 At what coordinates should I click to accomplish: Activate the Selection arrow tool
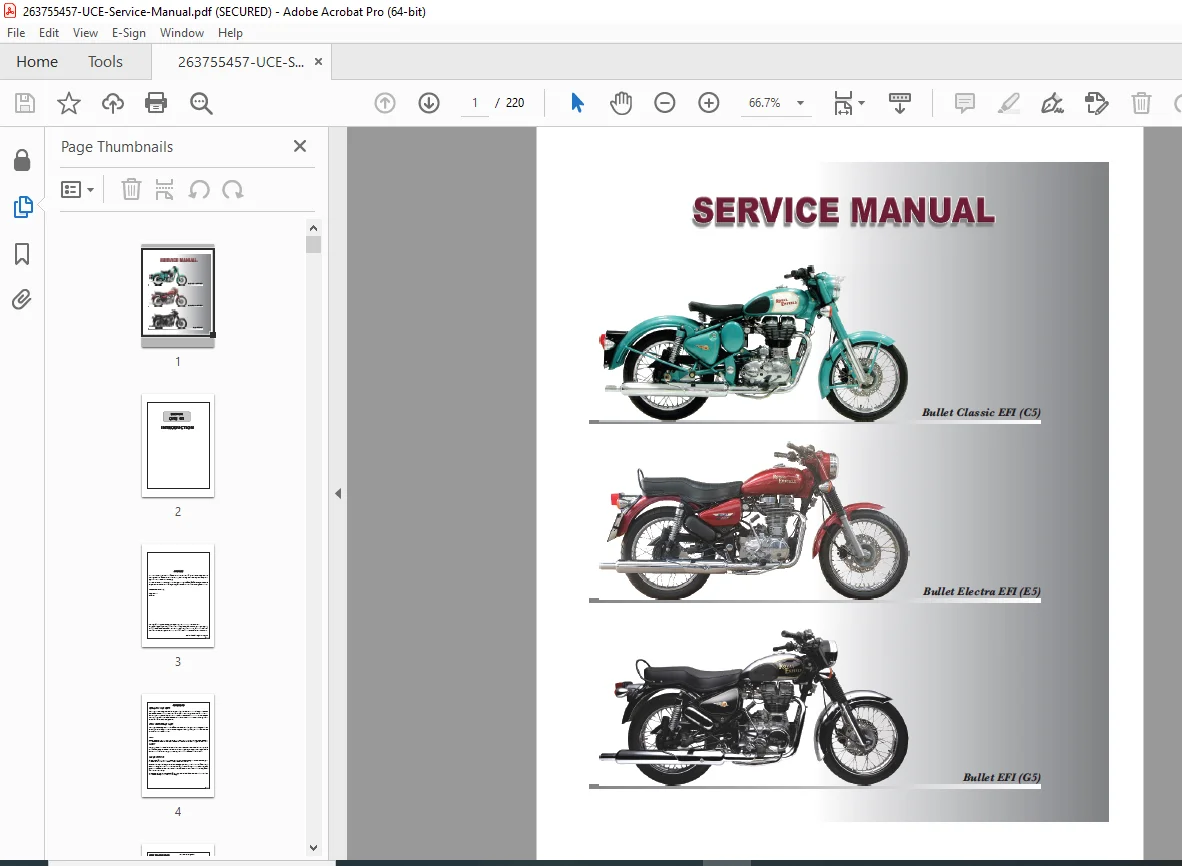click(577, 103)
